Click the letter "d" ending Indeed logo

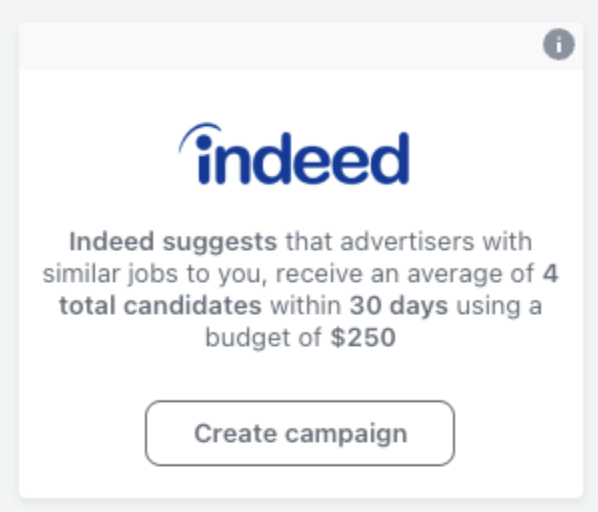(x=390, y=158)
